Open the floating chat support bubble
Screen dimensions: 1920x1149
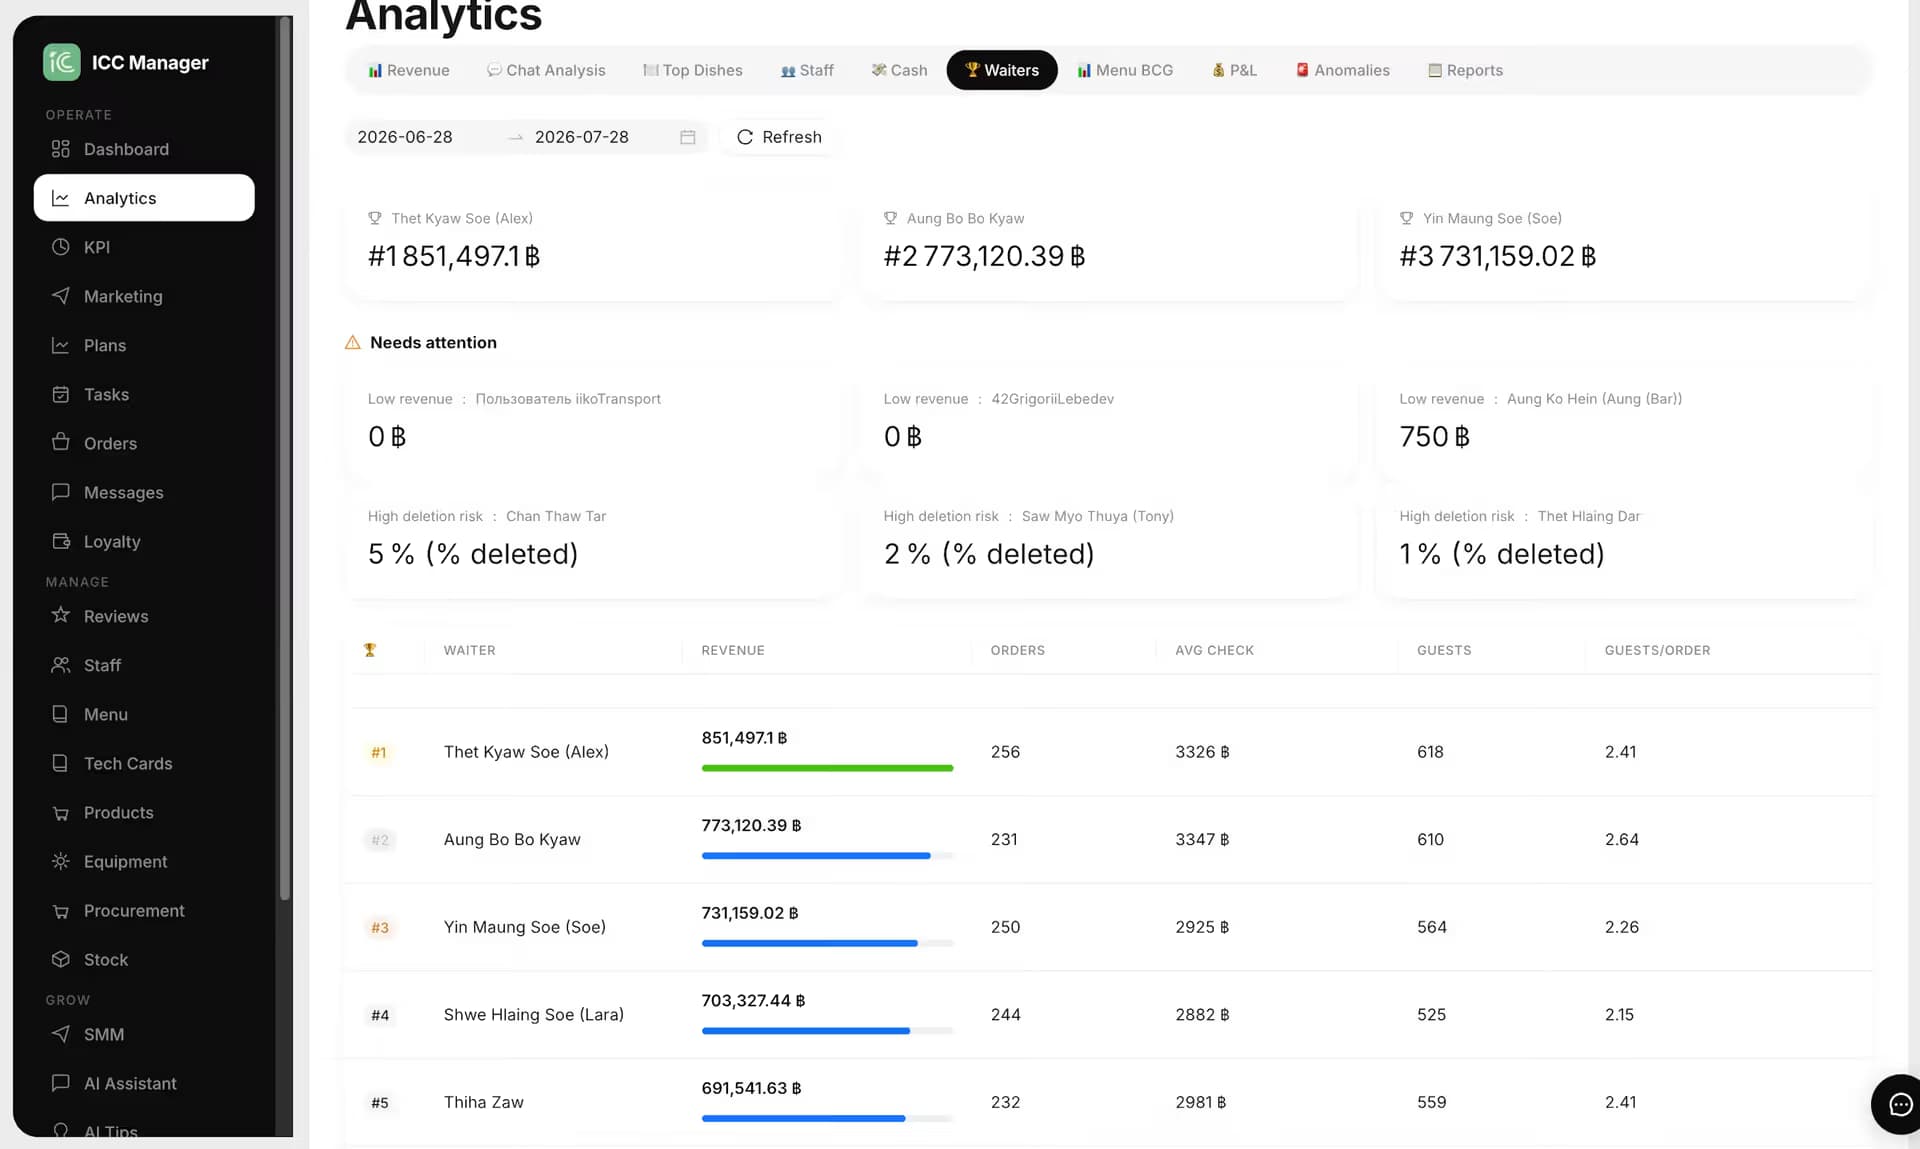click(1899, 1104)
